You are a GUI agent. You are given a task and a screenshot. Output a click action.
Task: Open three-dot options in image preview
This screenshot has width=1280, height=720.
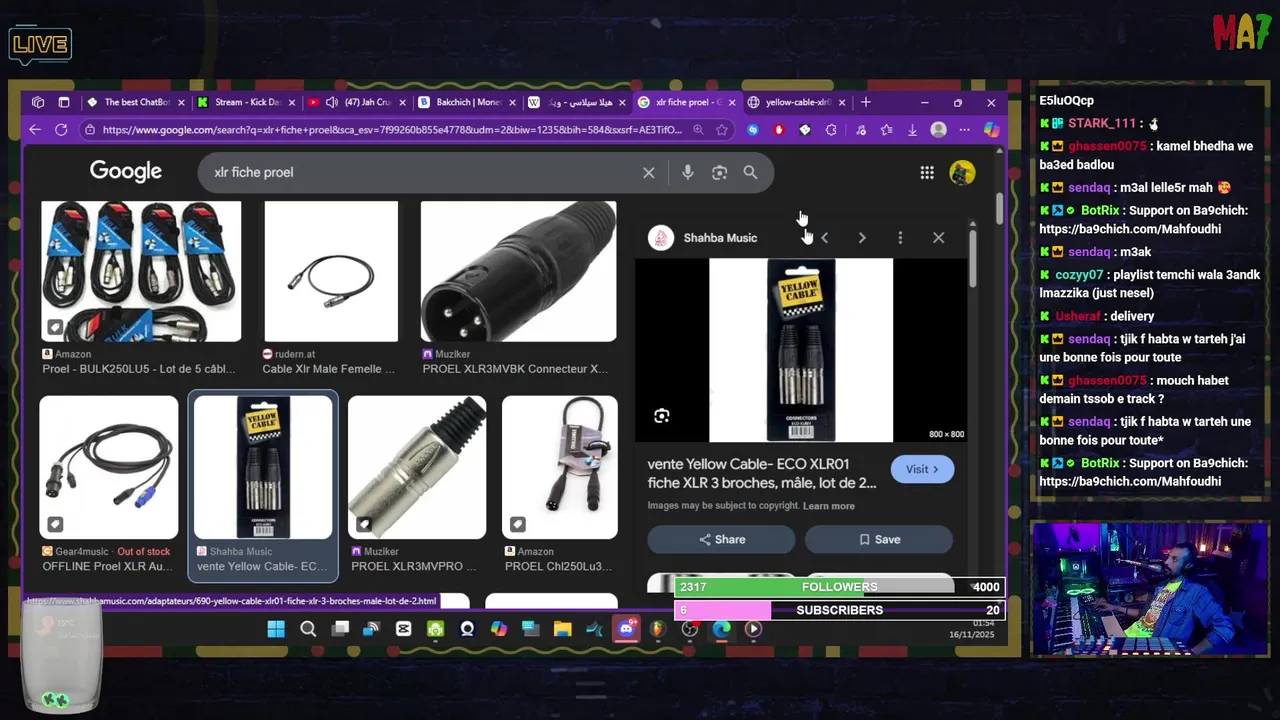coord(900,238)
